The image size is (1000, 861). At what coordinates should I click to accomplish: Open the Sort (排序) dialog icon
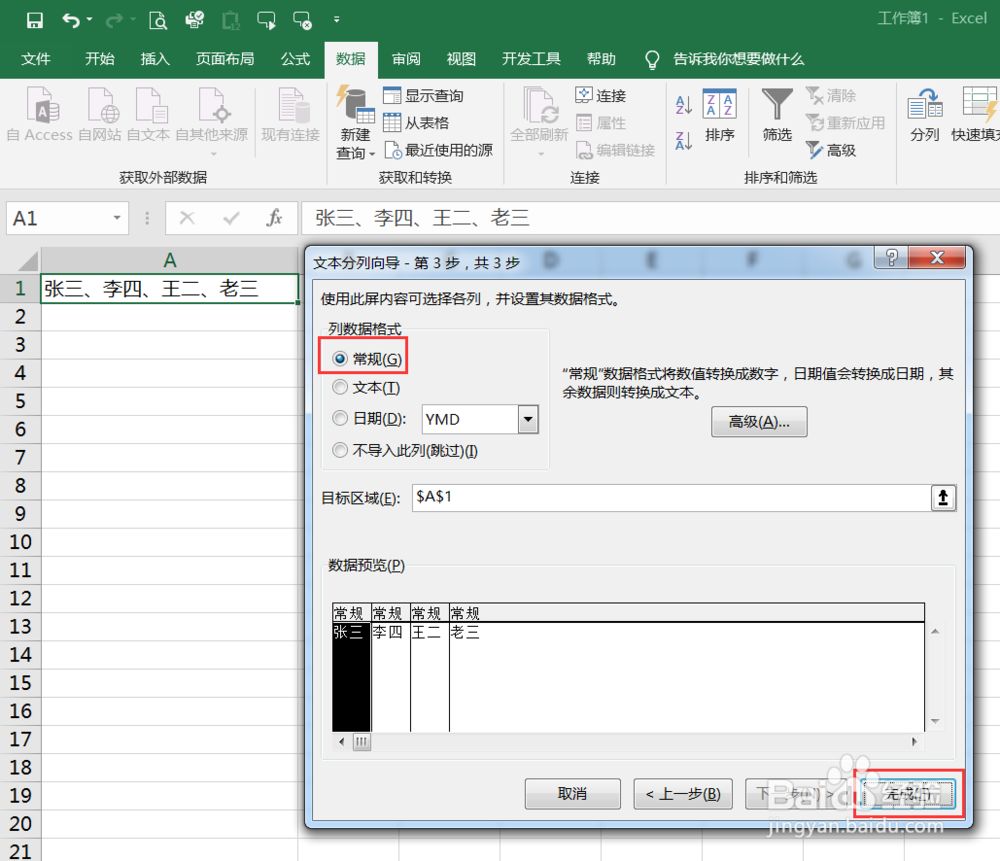[x=719, y=106]
